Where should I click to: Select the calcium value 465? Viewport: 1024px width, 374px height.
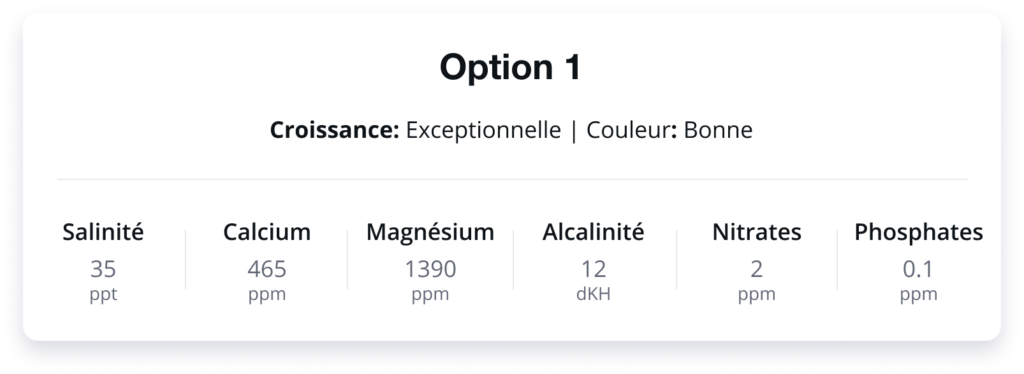pyautogui.click(x=267, y=269)
